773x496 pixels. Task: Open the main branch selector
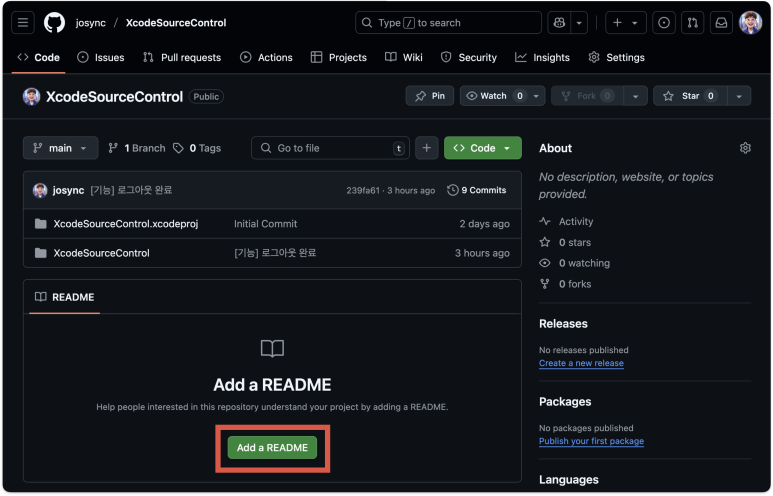[x=60, y=148]
